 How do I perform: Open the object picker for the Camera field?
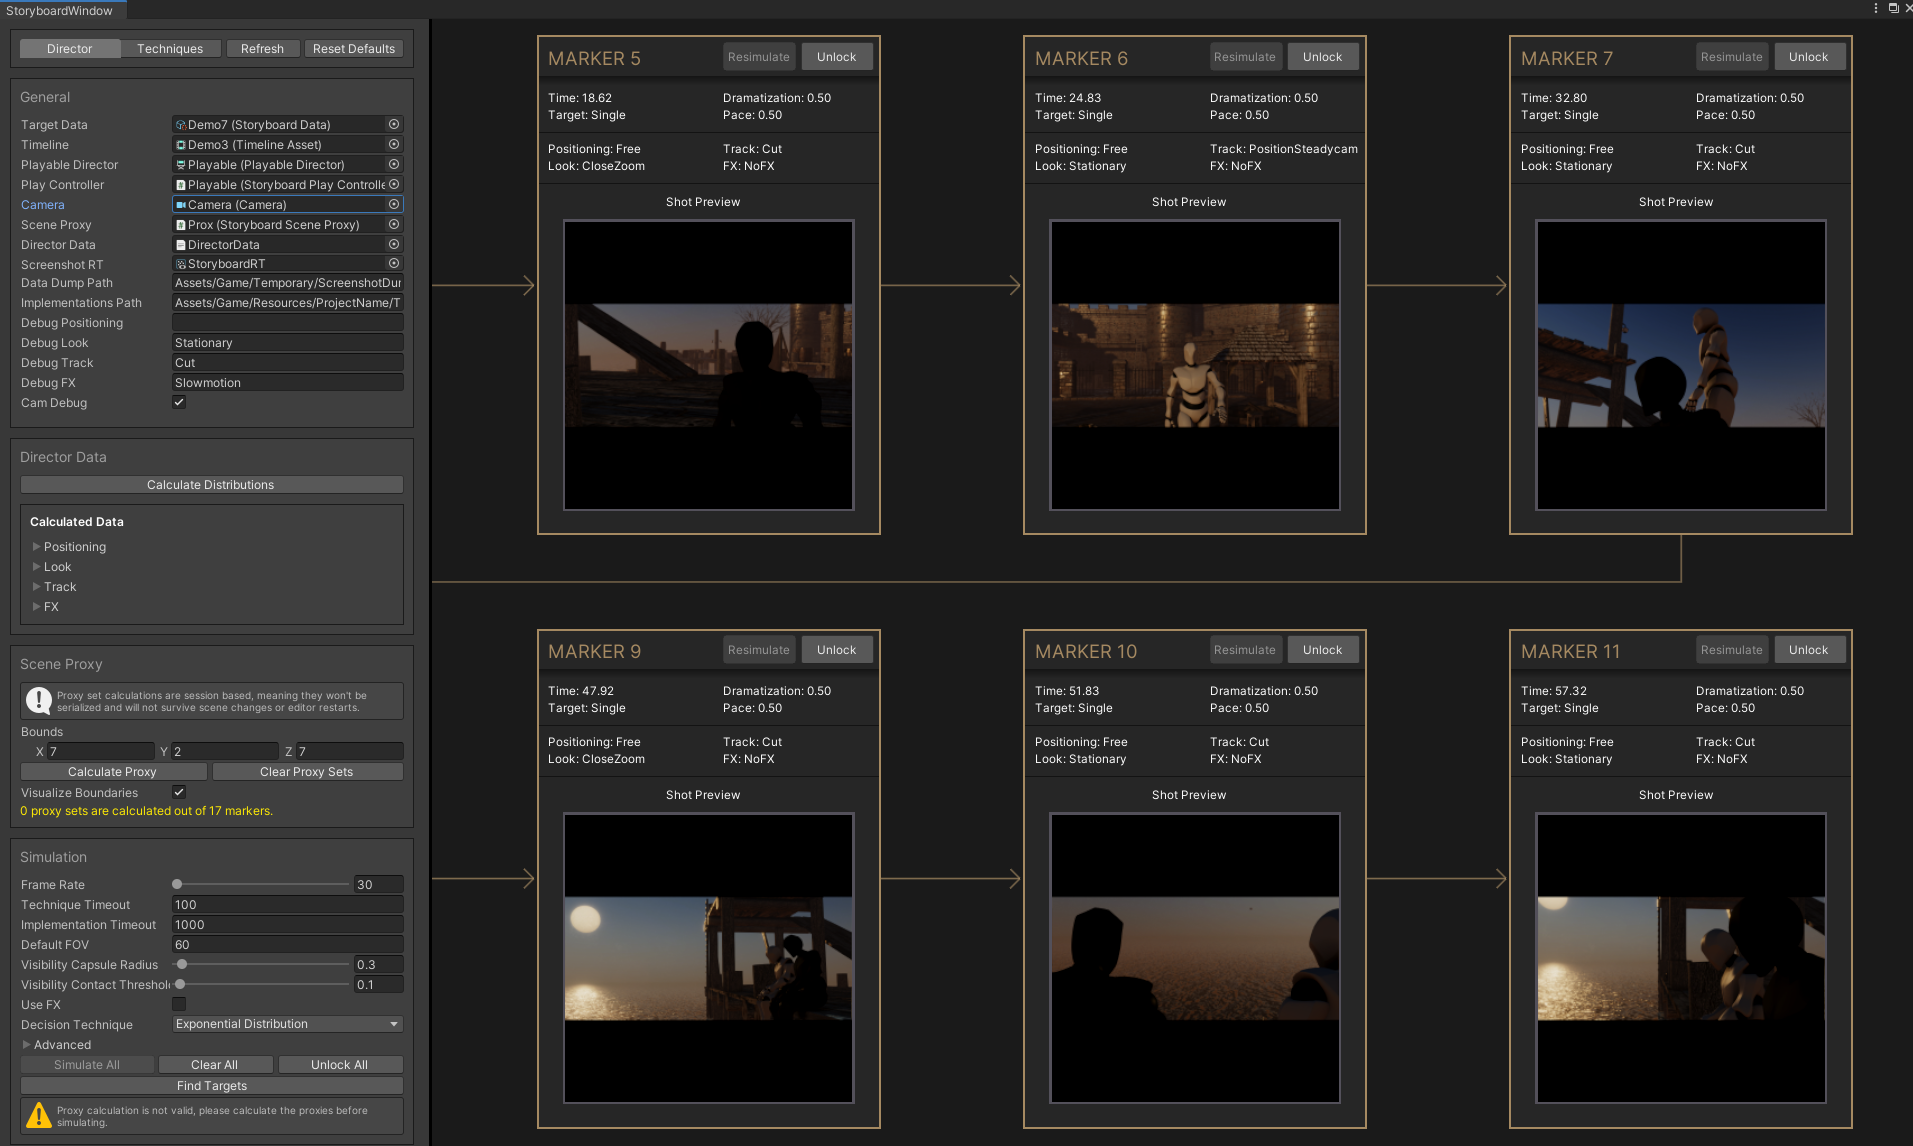pyautogui.click(x=393, y=204)
